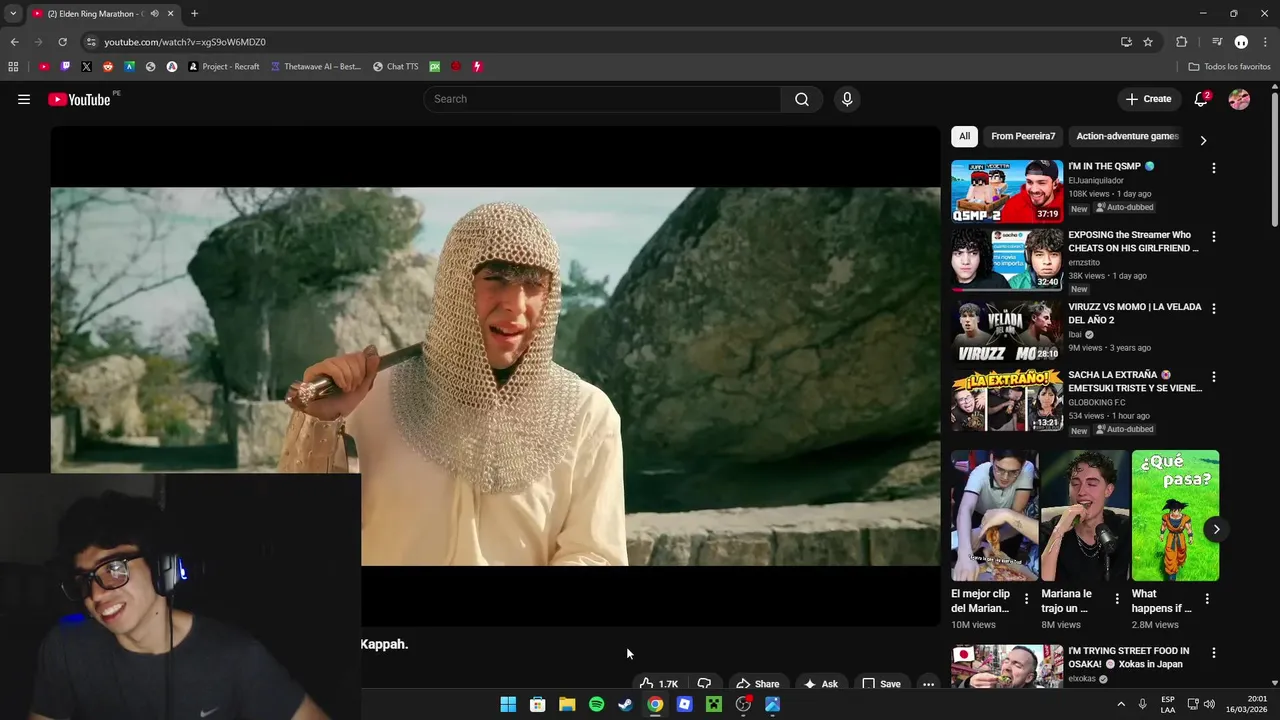Viewport: 1280px width, 720px height.
Task: Go back in browser history
Action: coord(14,42)
